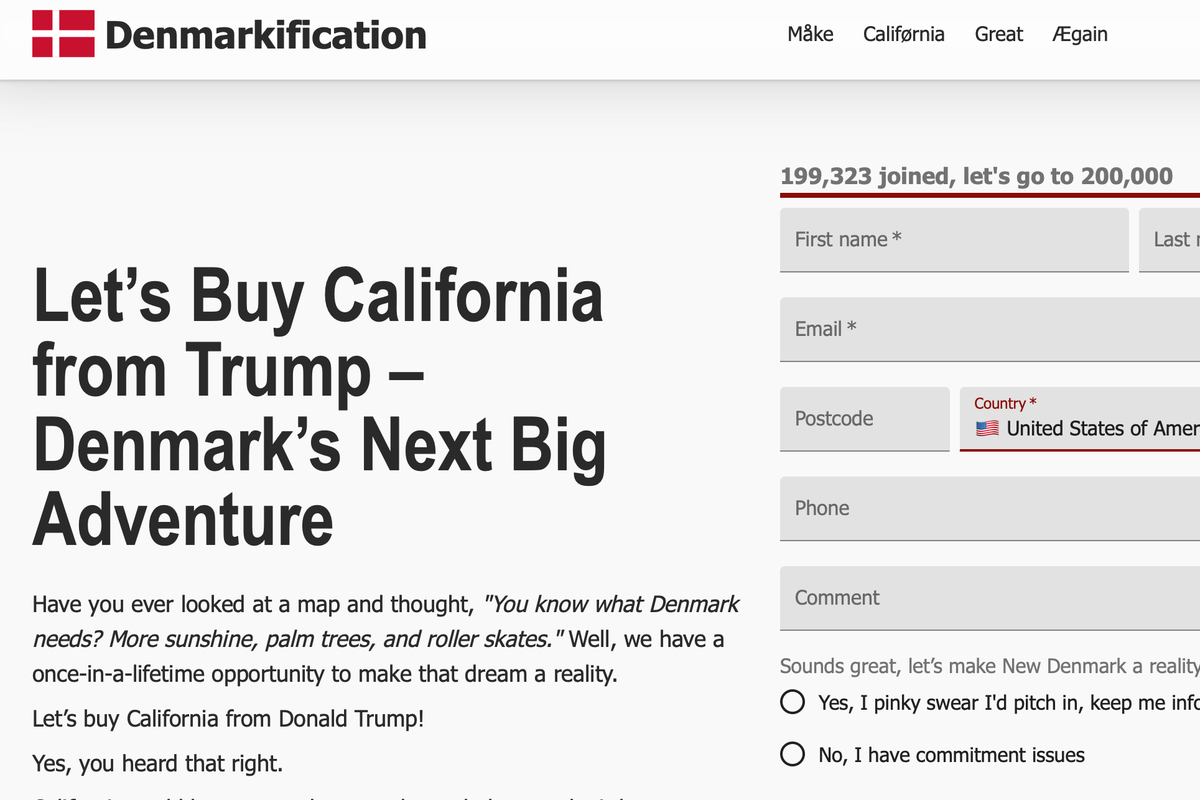1200x800 pixels.
Task: Click the red signature progress bar
Action: pos(990,195)
